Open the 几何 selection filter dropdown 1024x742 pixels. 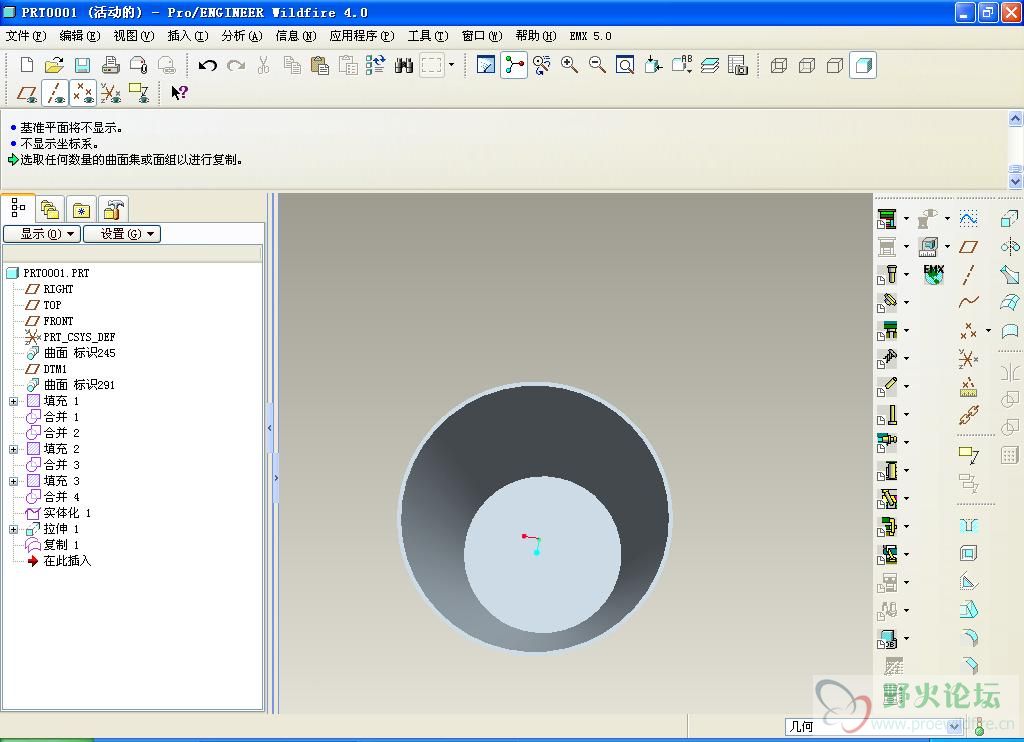click(954, 726)
